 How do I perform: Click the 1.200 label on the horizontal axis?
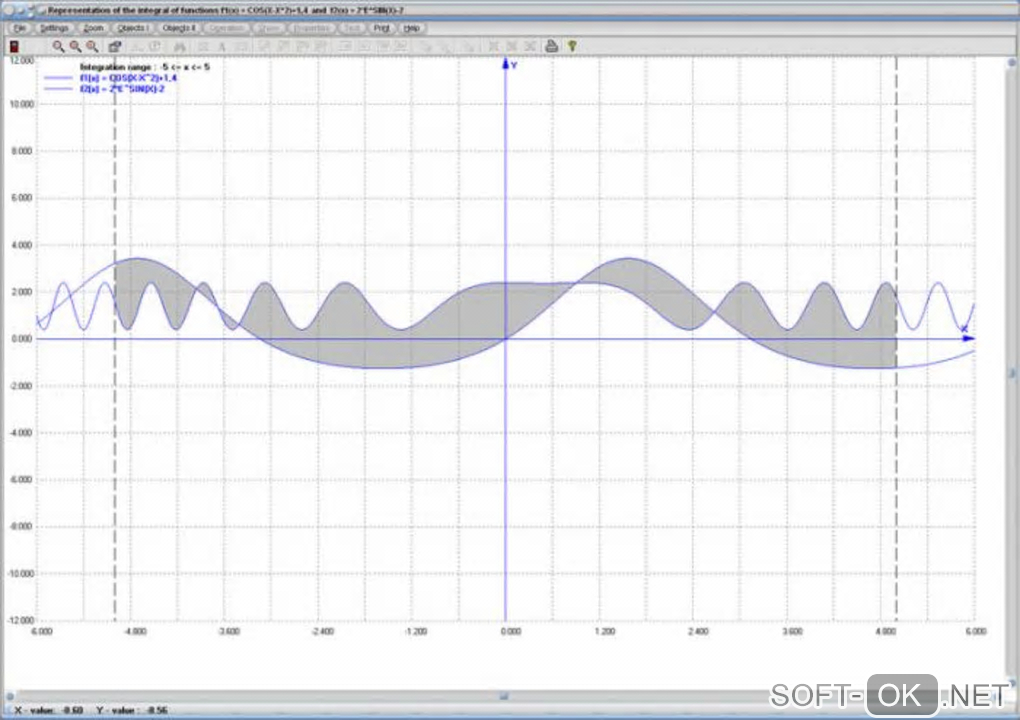pyautogui.click(x=605, y=632)
